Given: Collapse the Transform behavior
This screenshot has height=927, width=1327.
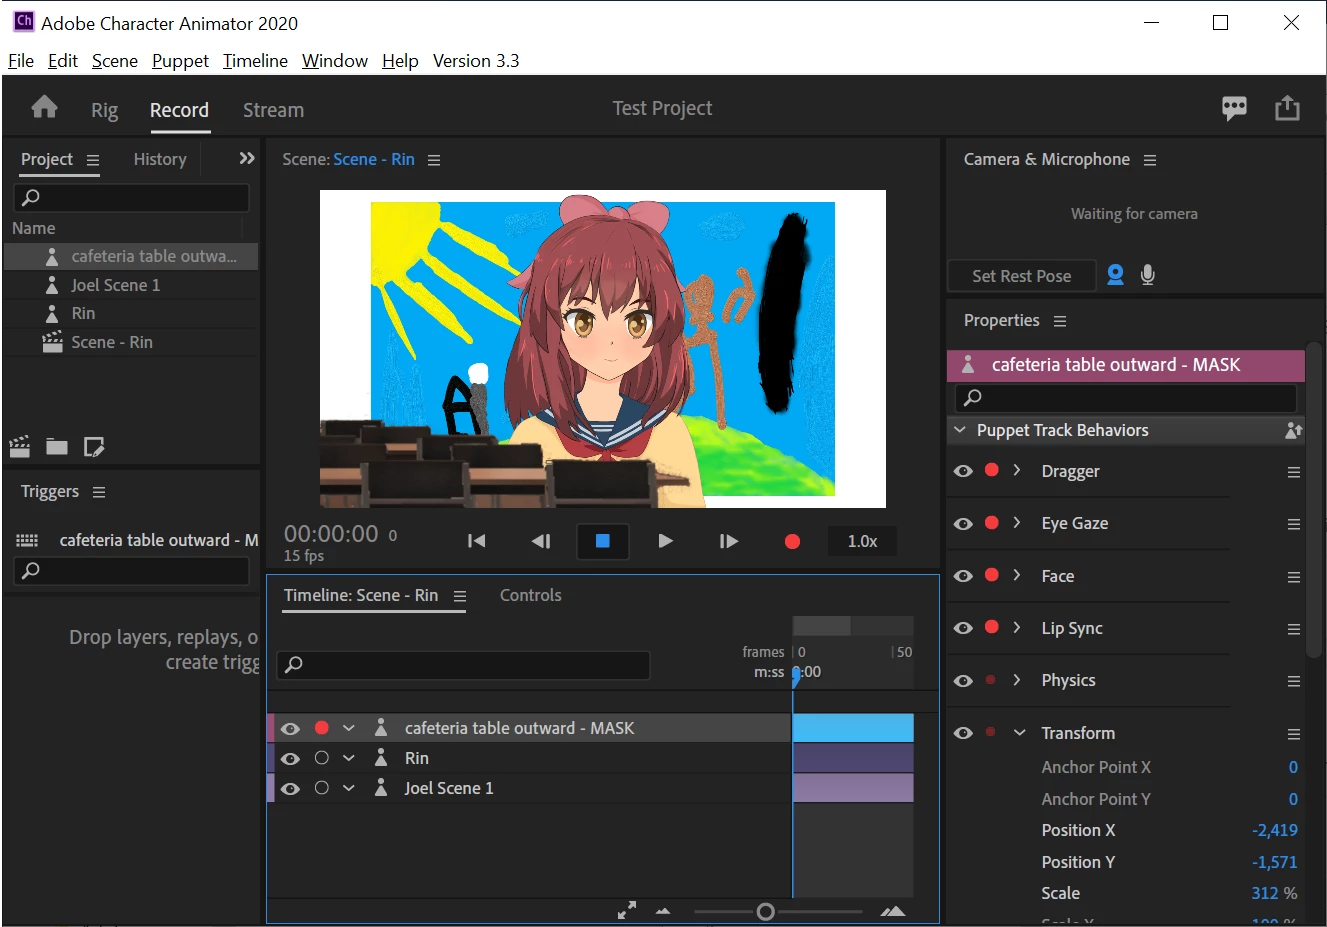Looking at the screenshot, I should [1020, 733].
